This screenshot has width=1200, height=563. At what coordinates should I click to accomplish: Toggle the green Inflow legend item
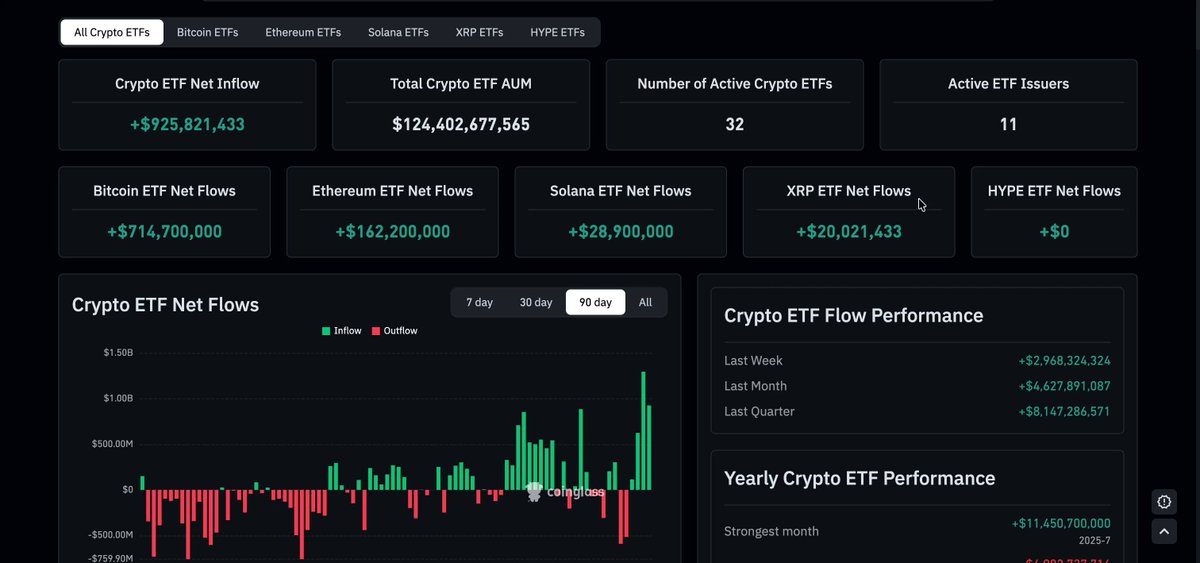point(342,331)
